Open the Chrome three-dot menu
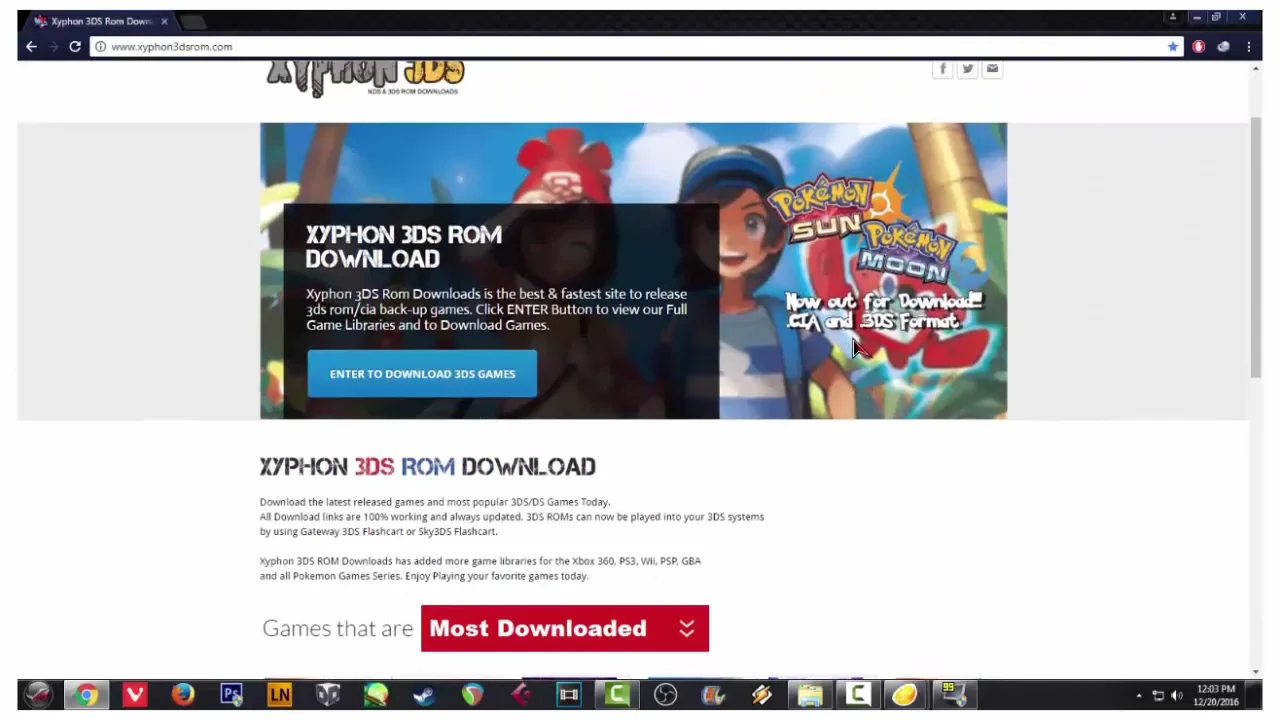 [1248, 47]
